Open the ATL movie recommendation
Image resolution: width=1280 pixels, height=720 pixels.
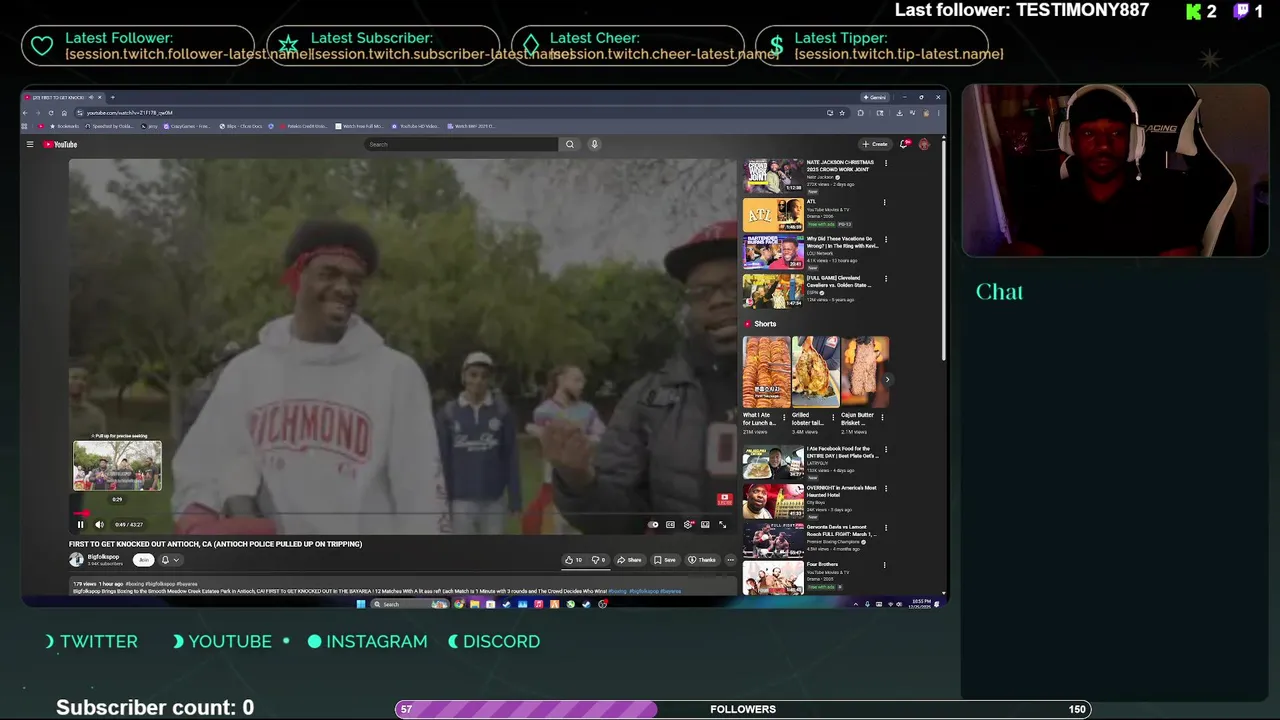click(772, 214)
